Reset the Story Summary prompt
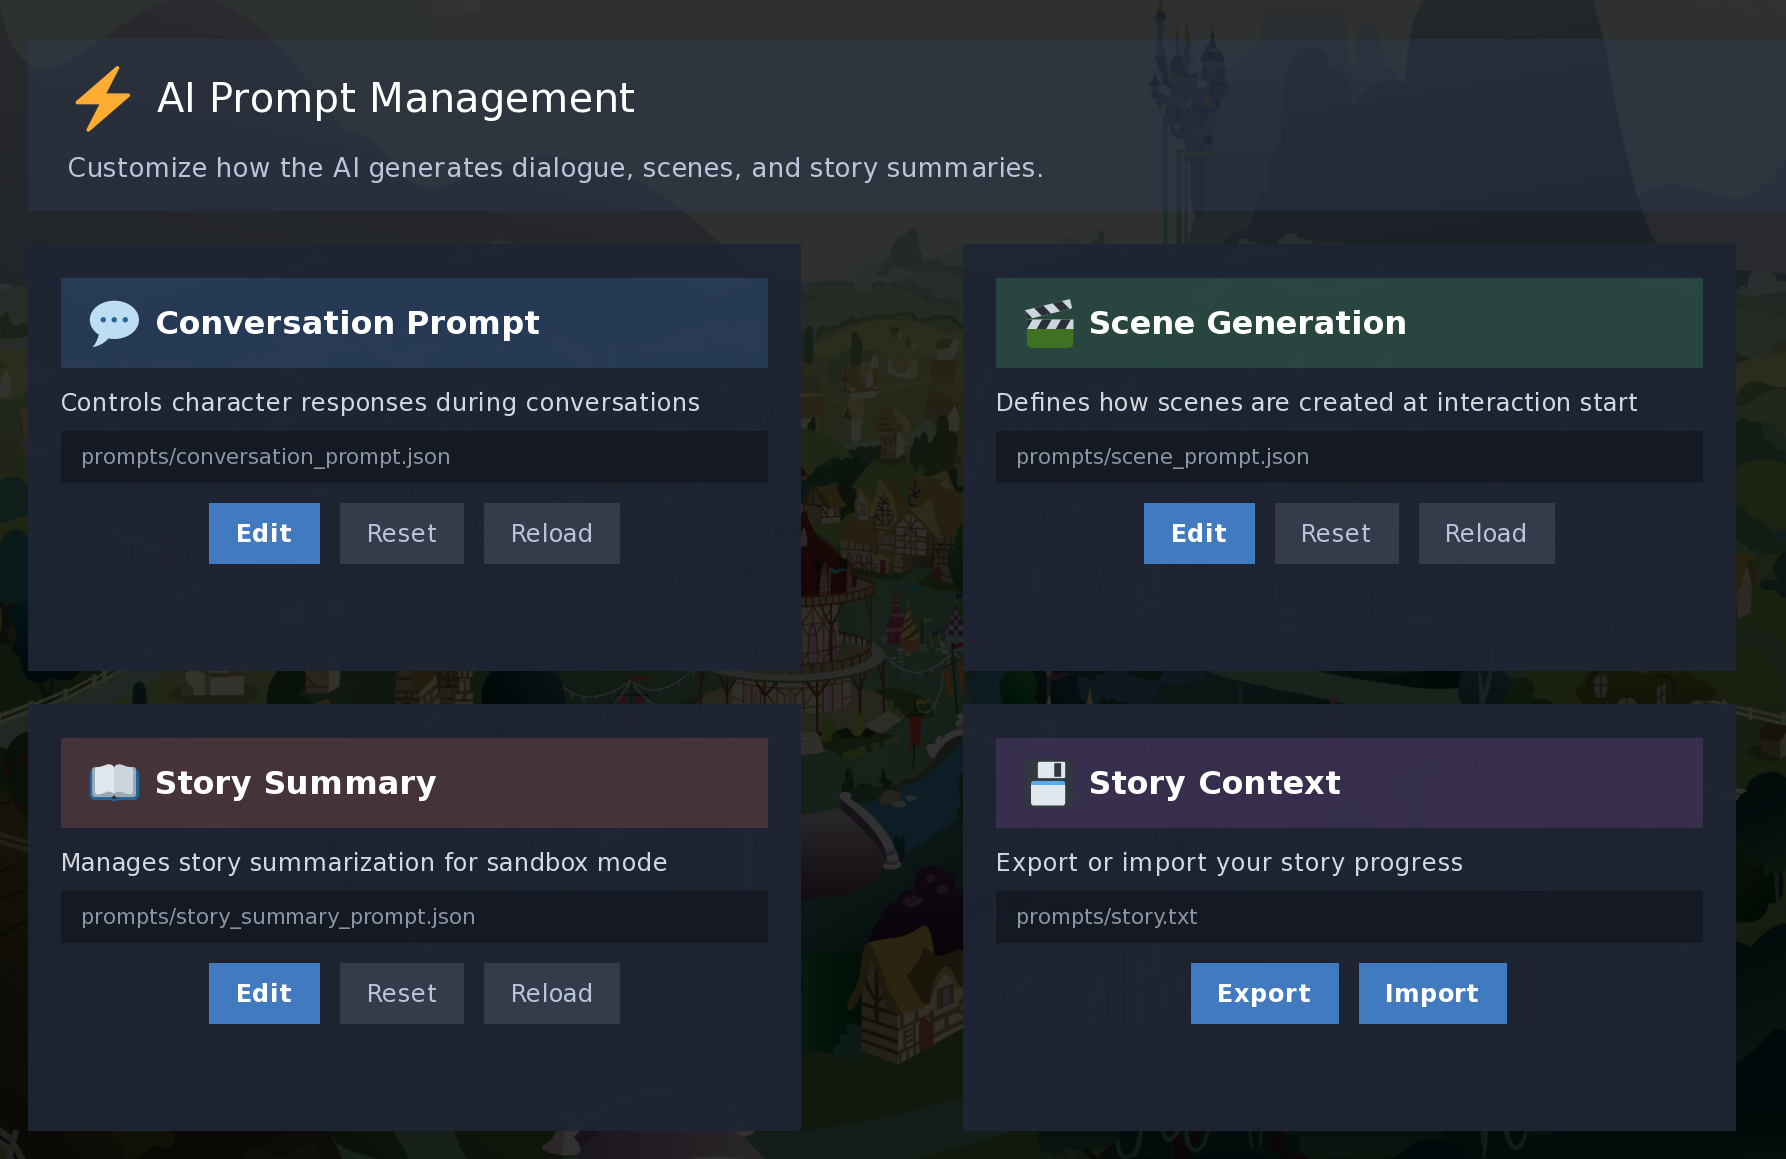Screen dimensions: 1786x1159 pyautogui.click(x=402, y=993)
